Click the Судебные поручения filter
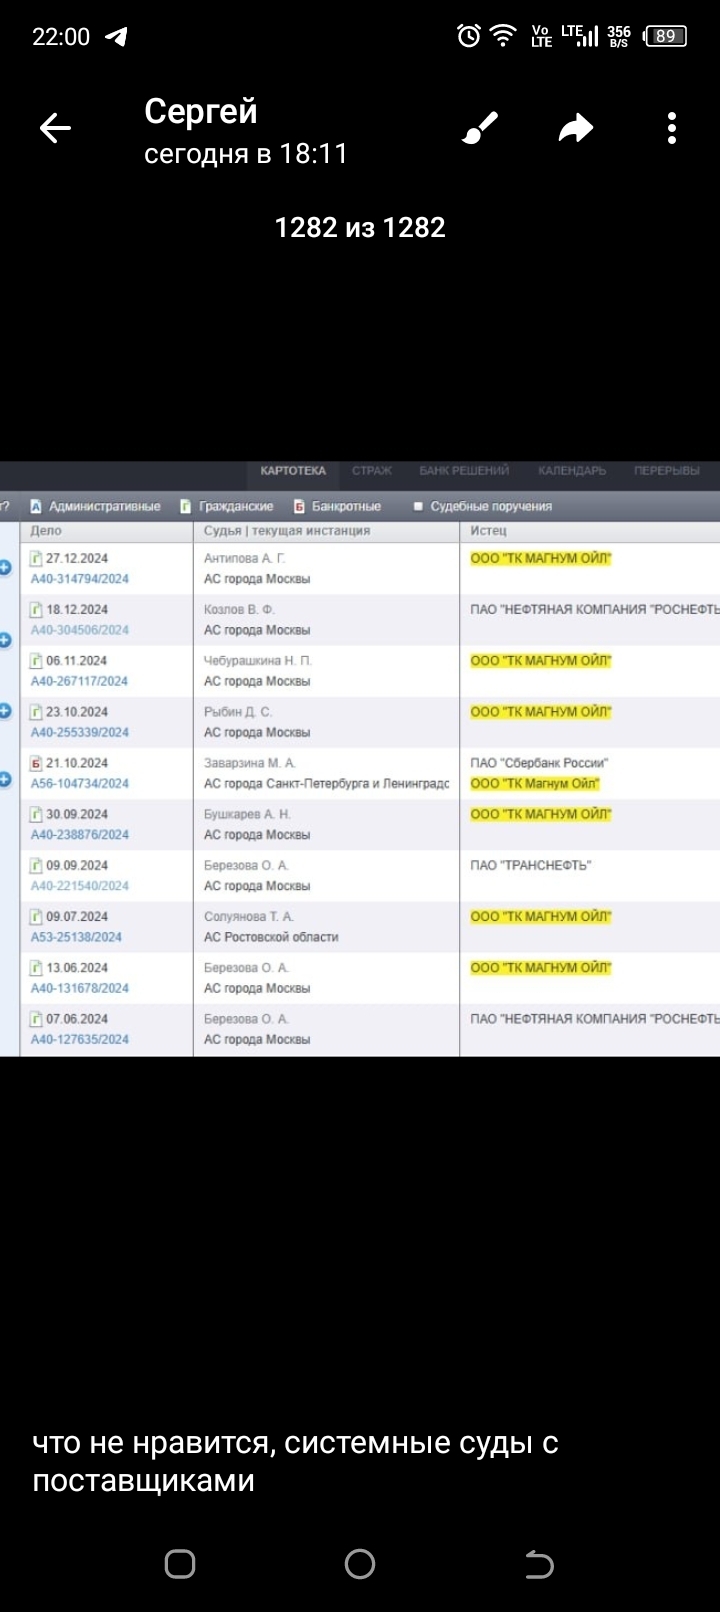Viewport: 720px width, 1612px height. coord(482,506)
